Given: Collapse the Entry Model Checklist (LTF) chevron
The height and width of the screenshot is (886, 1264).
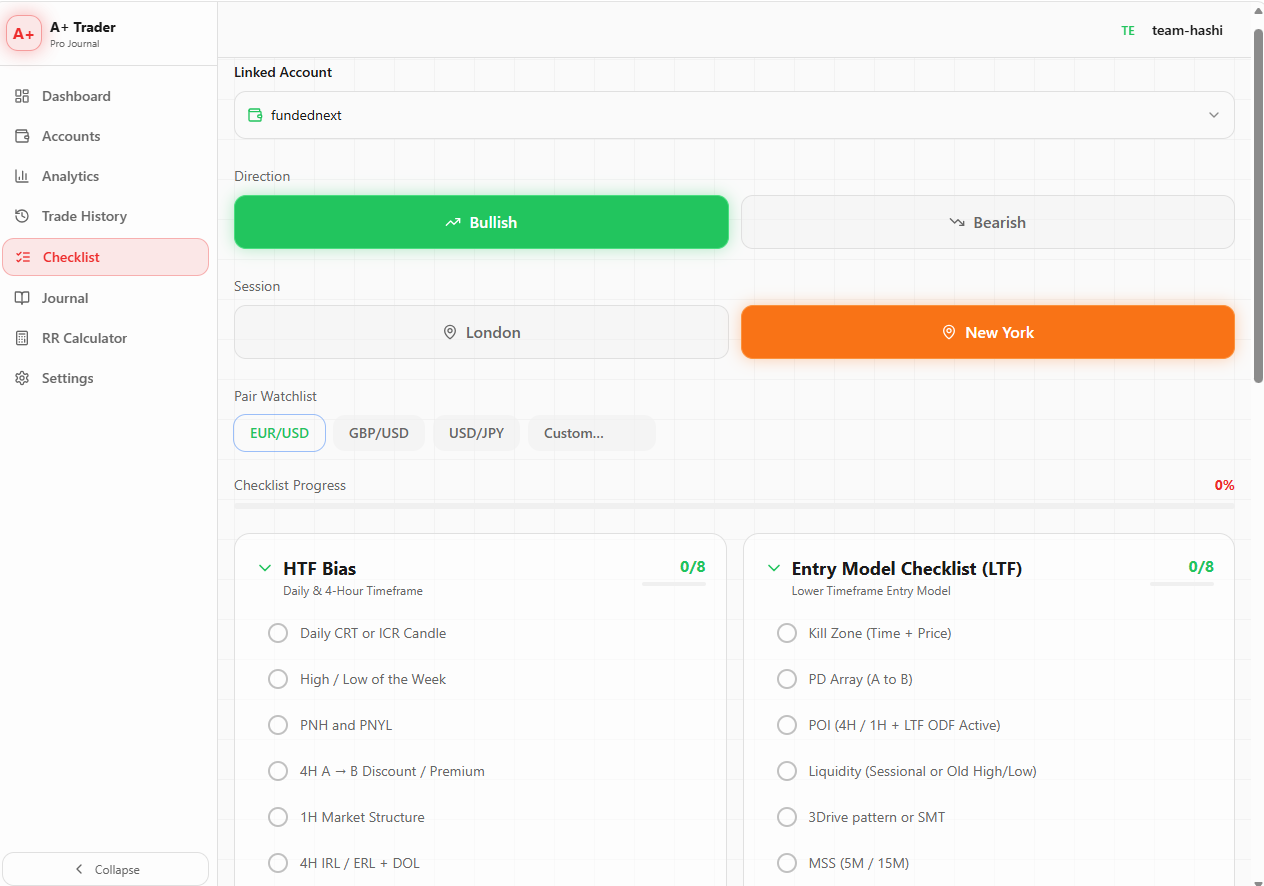Looking at the screenshot, I should (773, 568).
